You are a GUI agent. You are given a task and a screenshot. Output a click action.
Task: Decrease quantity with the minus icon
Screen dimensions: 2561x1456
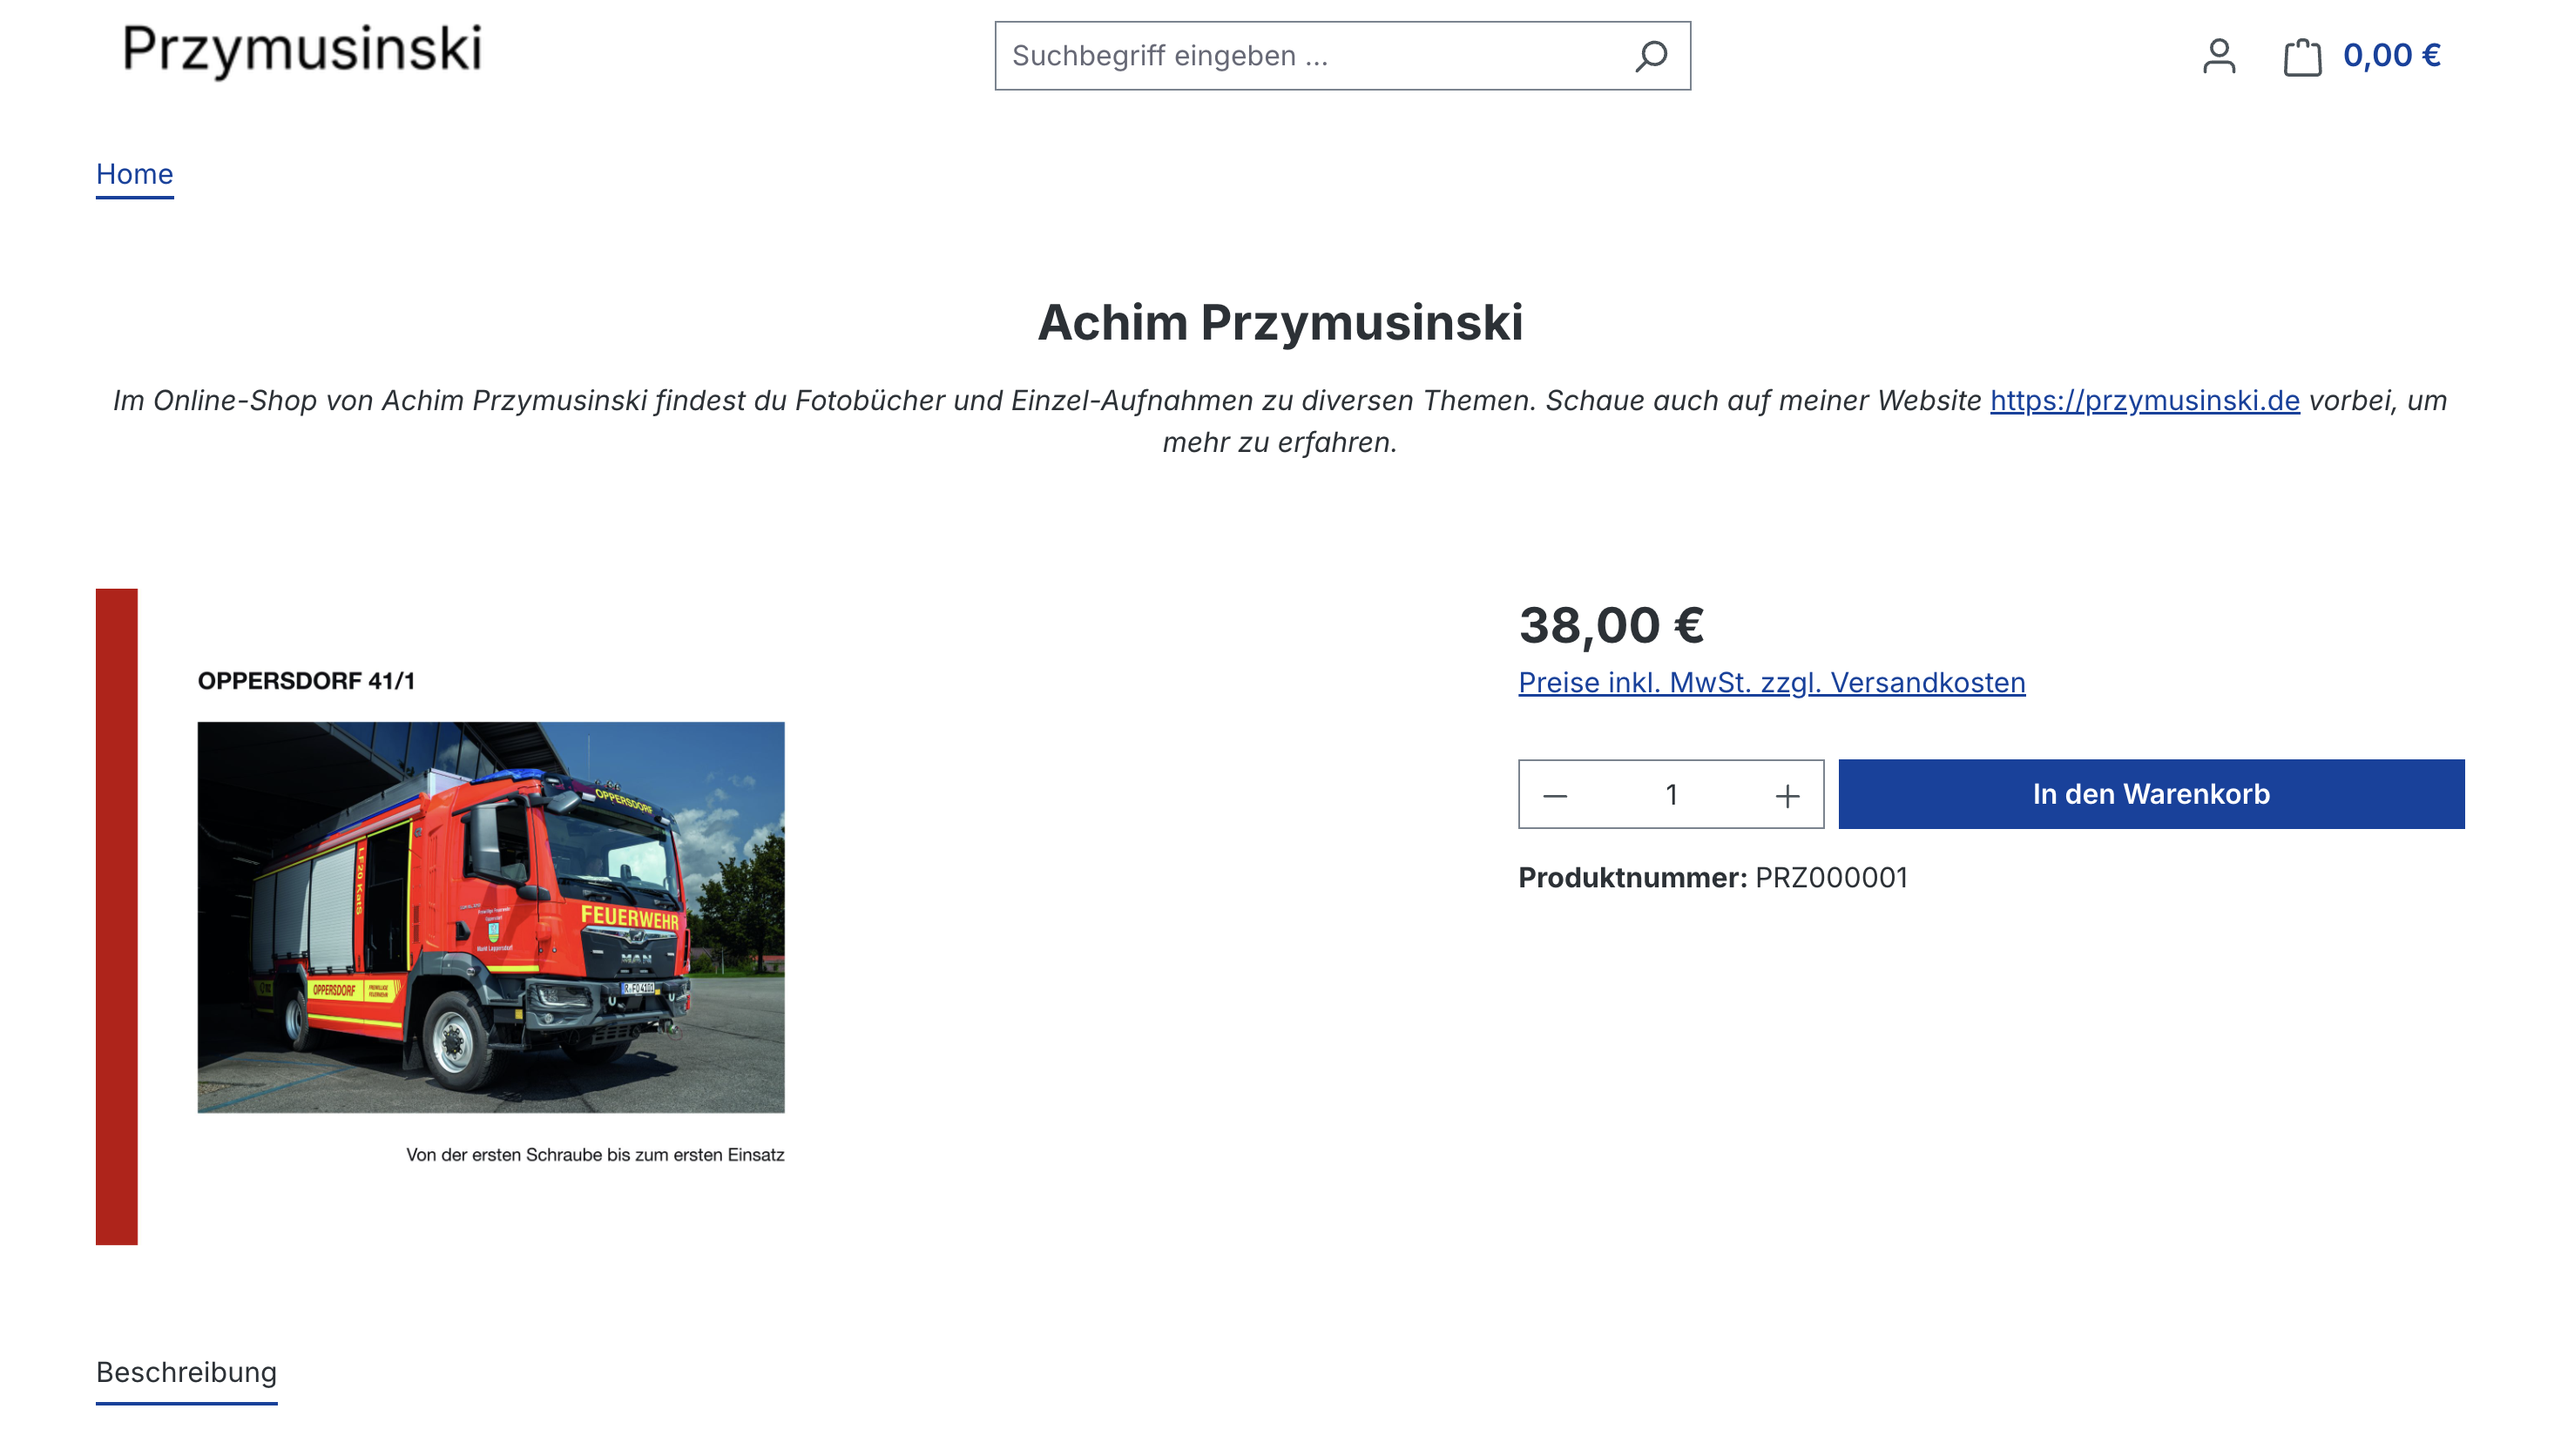pos(1553,794)
